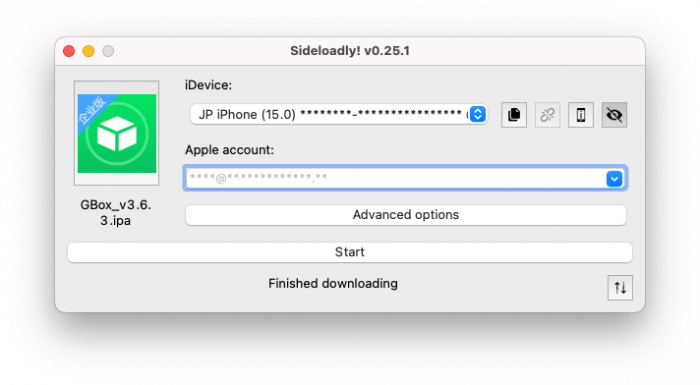
Task: Click the copy UDID clipboard icon
Action: pyautogui.click(x=514, y=115)
